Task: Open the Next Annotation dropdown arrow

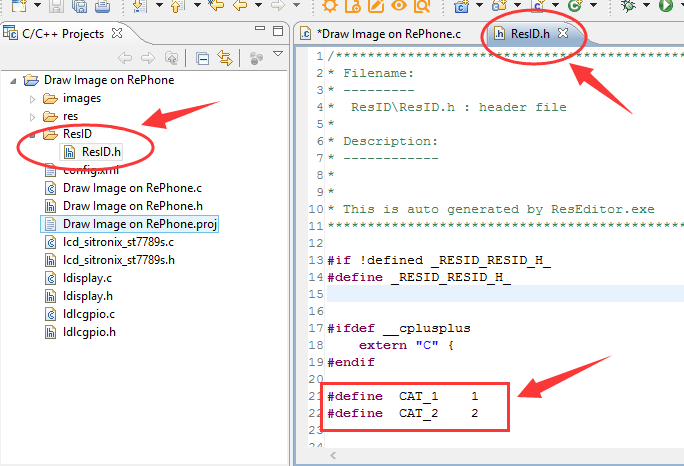Action: click(159, 5)
